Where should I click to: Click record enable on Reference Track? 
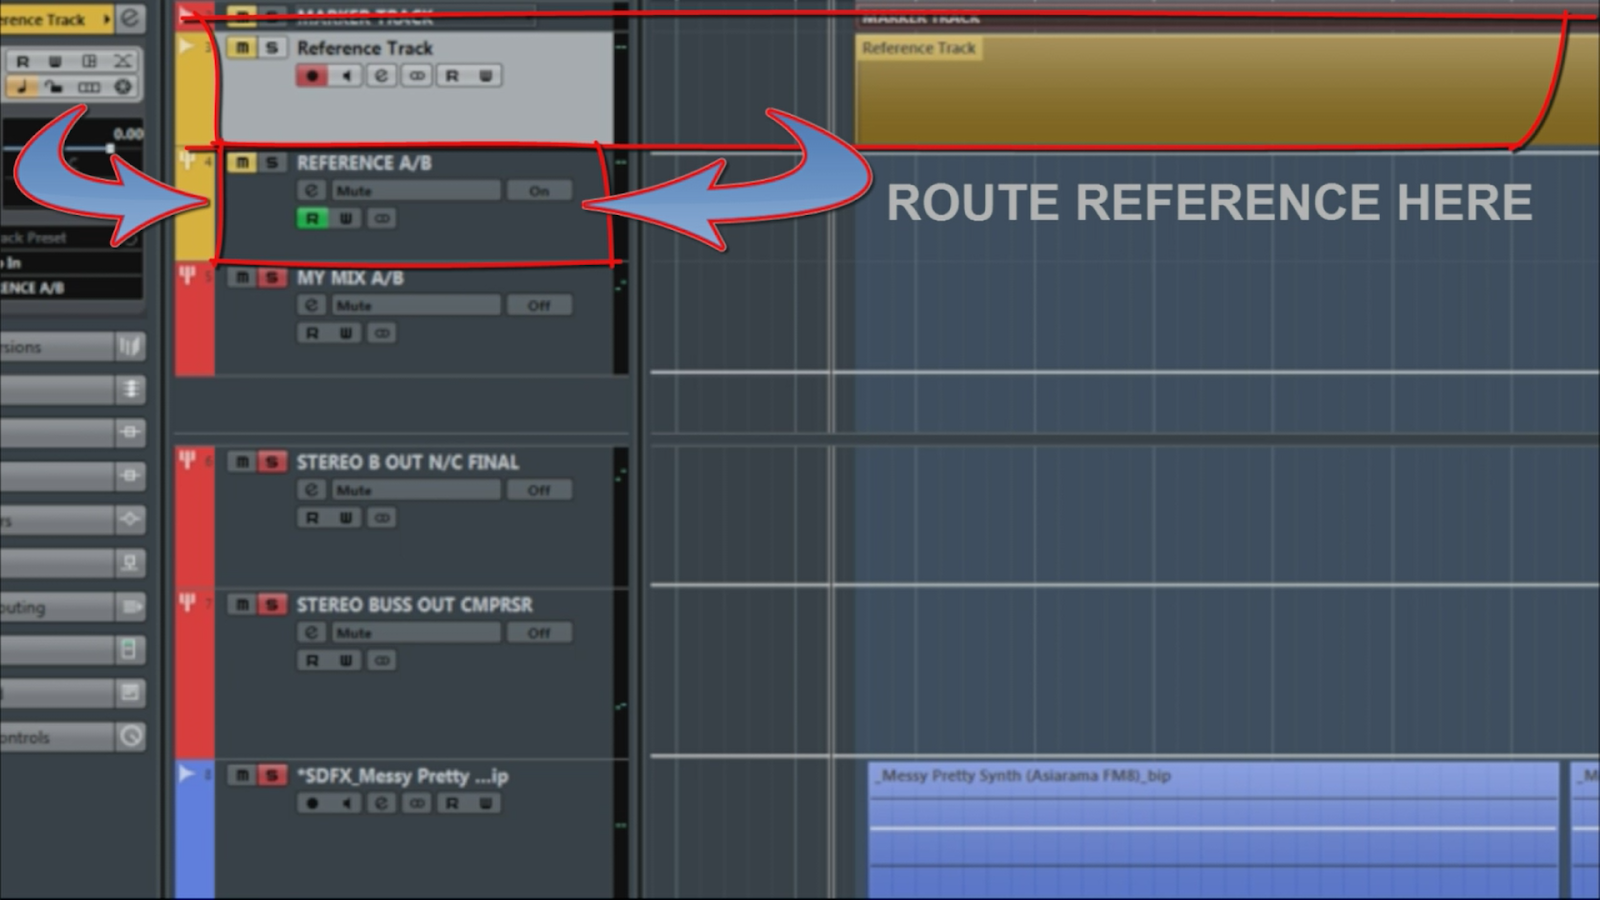pyautogui.click(x=312, y=76)
